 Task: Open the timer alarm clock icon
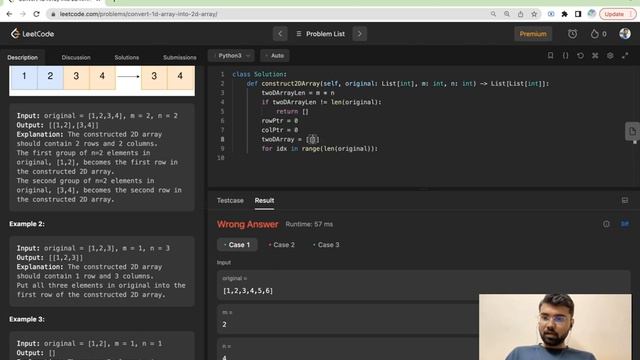pos(573,34)
